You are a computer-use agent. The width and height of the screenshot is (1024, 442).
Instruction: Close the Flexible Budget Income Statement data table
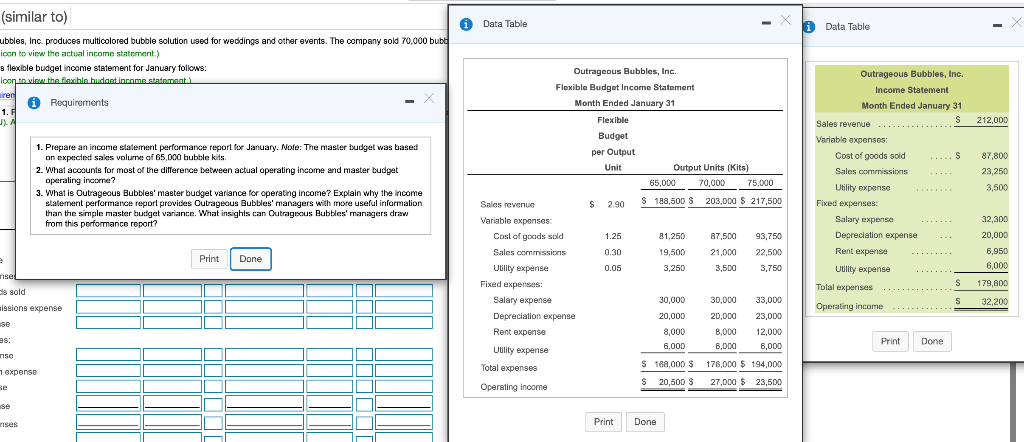(x=784, y=22)
